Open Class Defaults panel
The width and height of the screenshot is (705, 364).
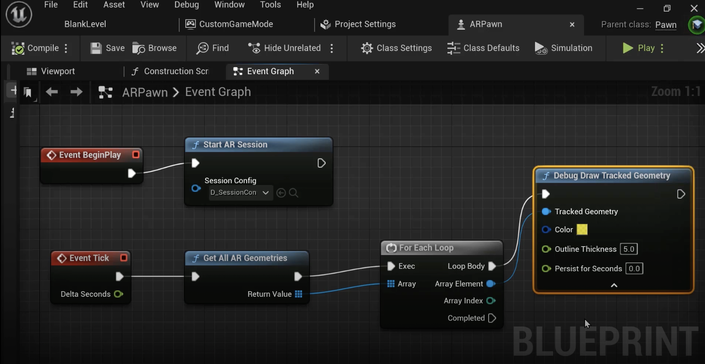[483, 48]
